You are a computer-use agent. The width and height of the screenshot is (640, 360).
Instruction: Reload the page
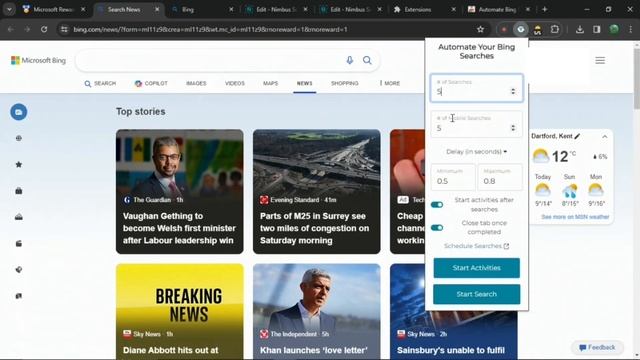pyautogui.click(x=44, y=29)
